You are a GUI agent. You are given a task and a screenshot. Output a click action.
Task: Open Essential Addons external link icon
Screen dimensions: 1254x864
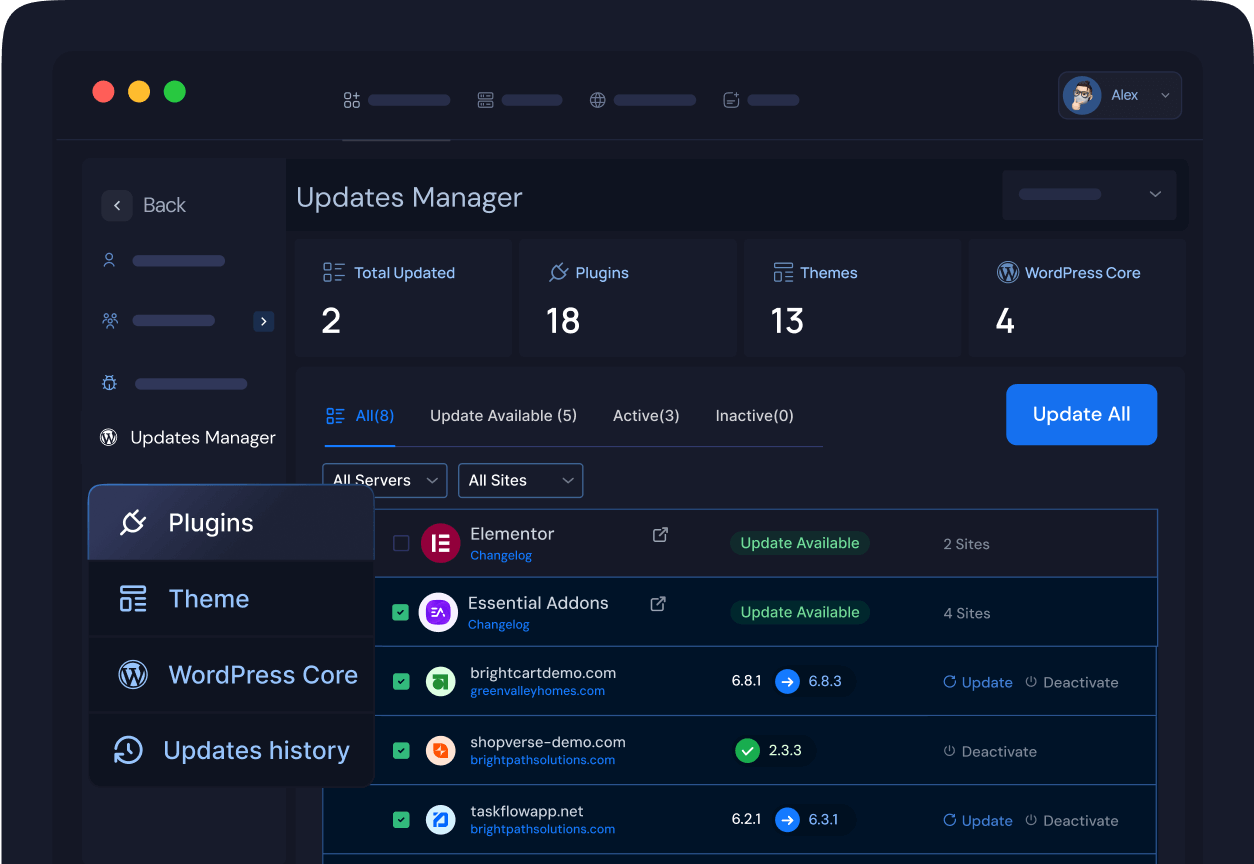(x=658, y=604)
